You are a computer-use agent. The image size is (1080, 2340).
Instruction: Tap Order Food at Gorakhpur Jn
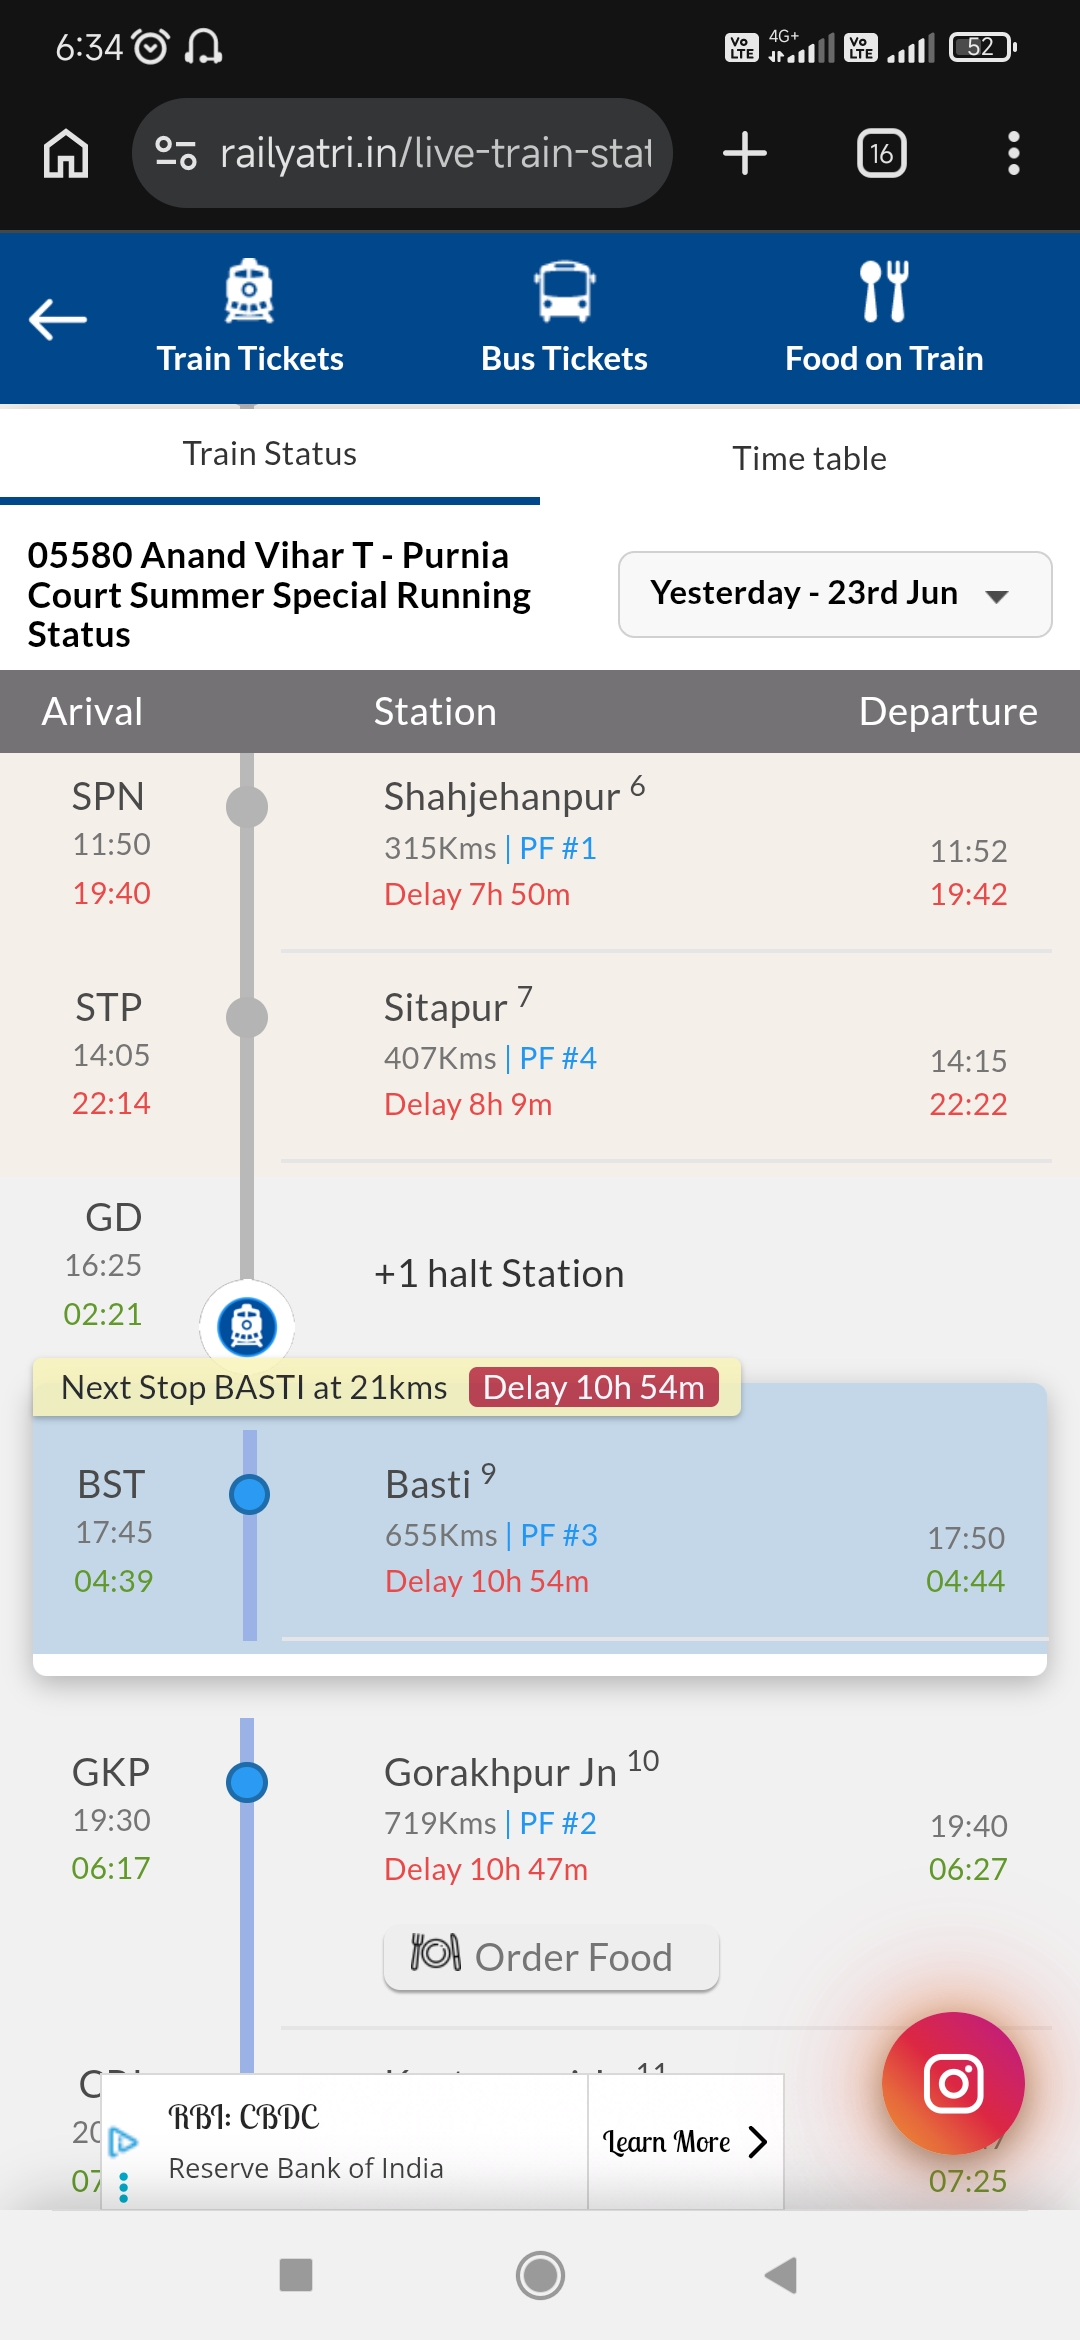551,1957
